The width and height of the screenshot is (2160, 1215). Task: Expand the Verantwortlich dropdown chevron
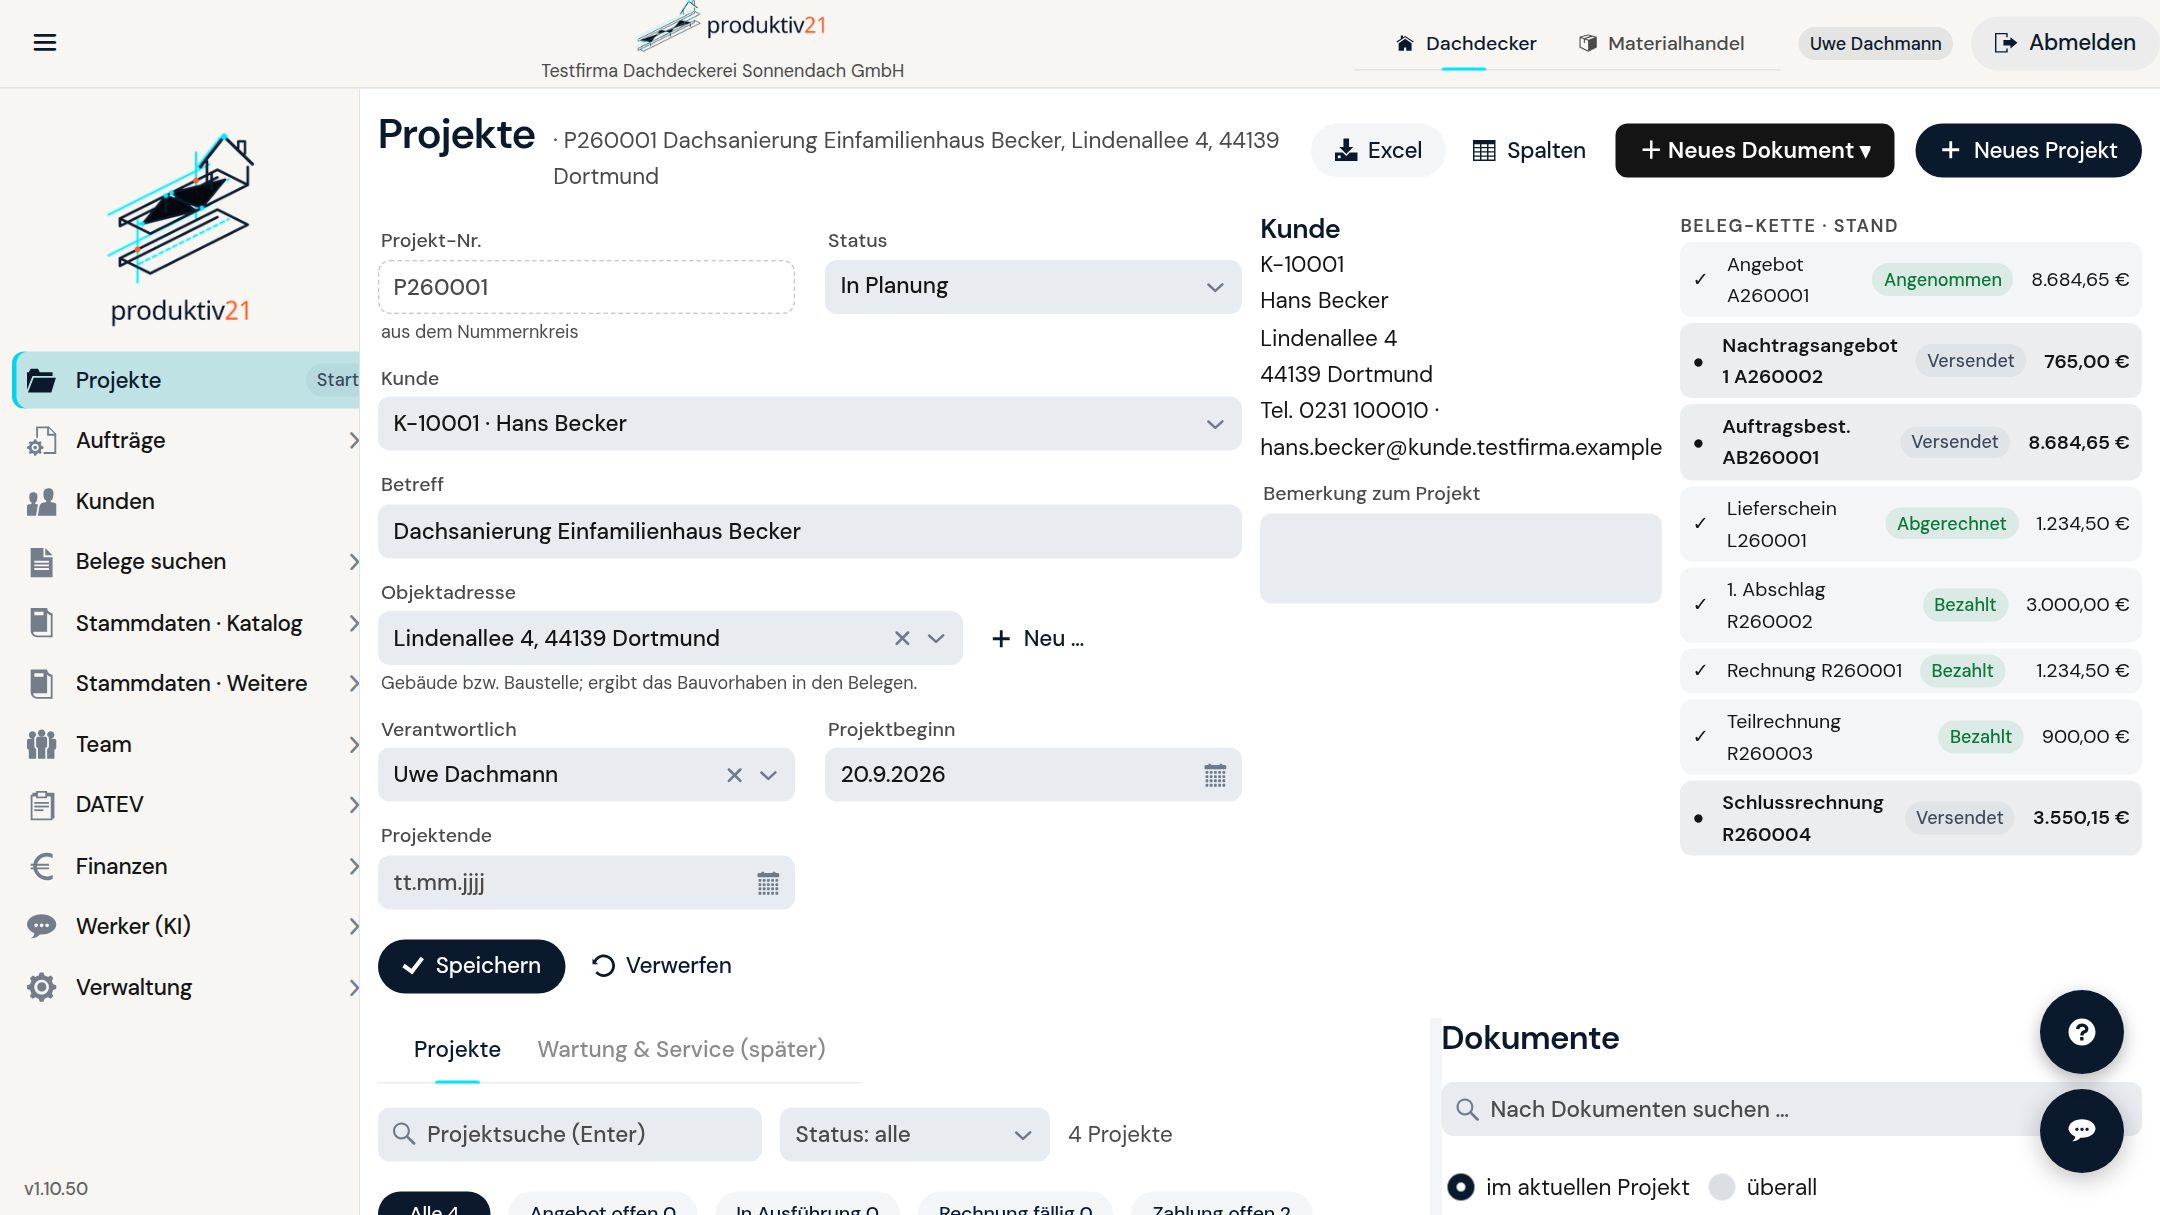pos(768,775)
